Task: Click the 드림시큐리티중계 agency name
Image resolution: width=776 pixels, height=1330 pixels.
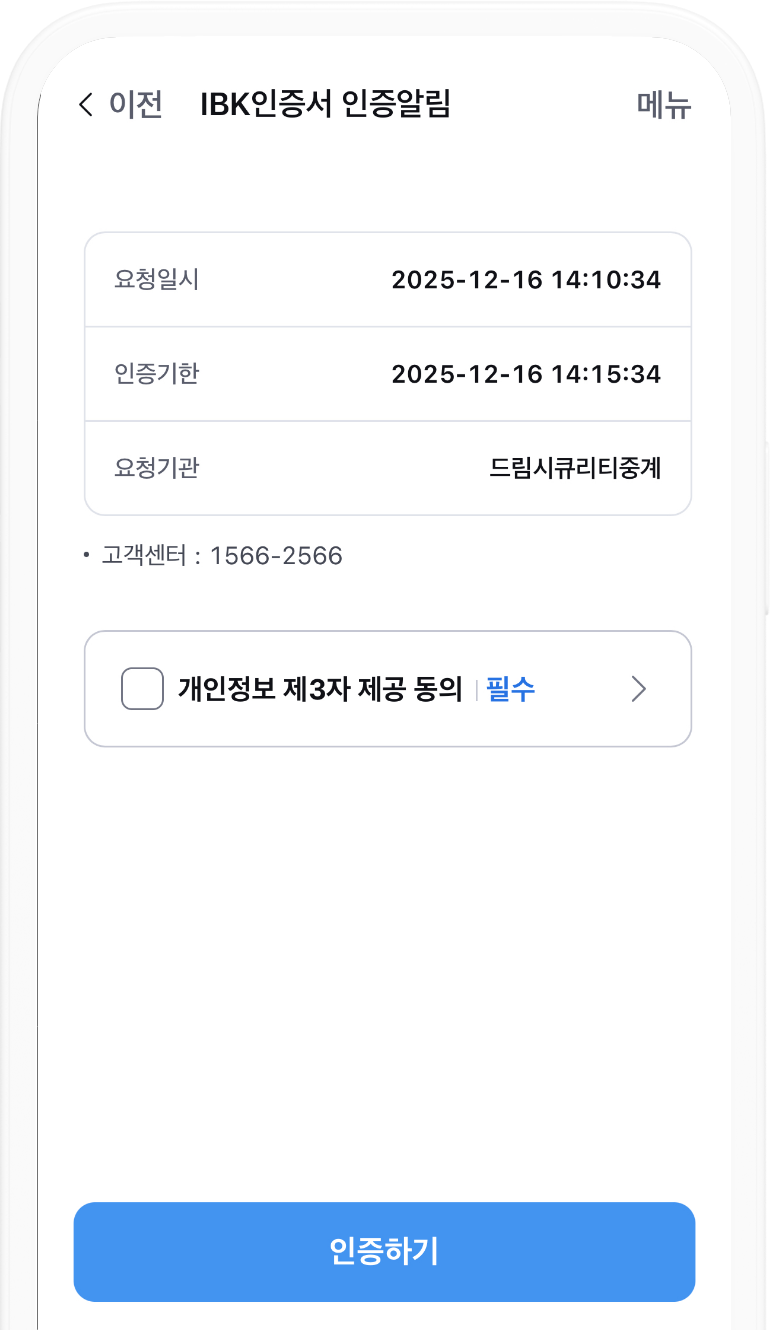Action: [575, 468]
